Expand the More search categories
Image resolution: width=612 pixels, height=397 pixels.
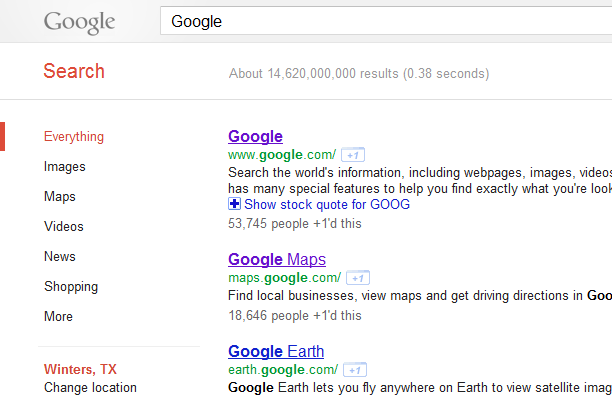pyautogui.click(x=58, y=316)
